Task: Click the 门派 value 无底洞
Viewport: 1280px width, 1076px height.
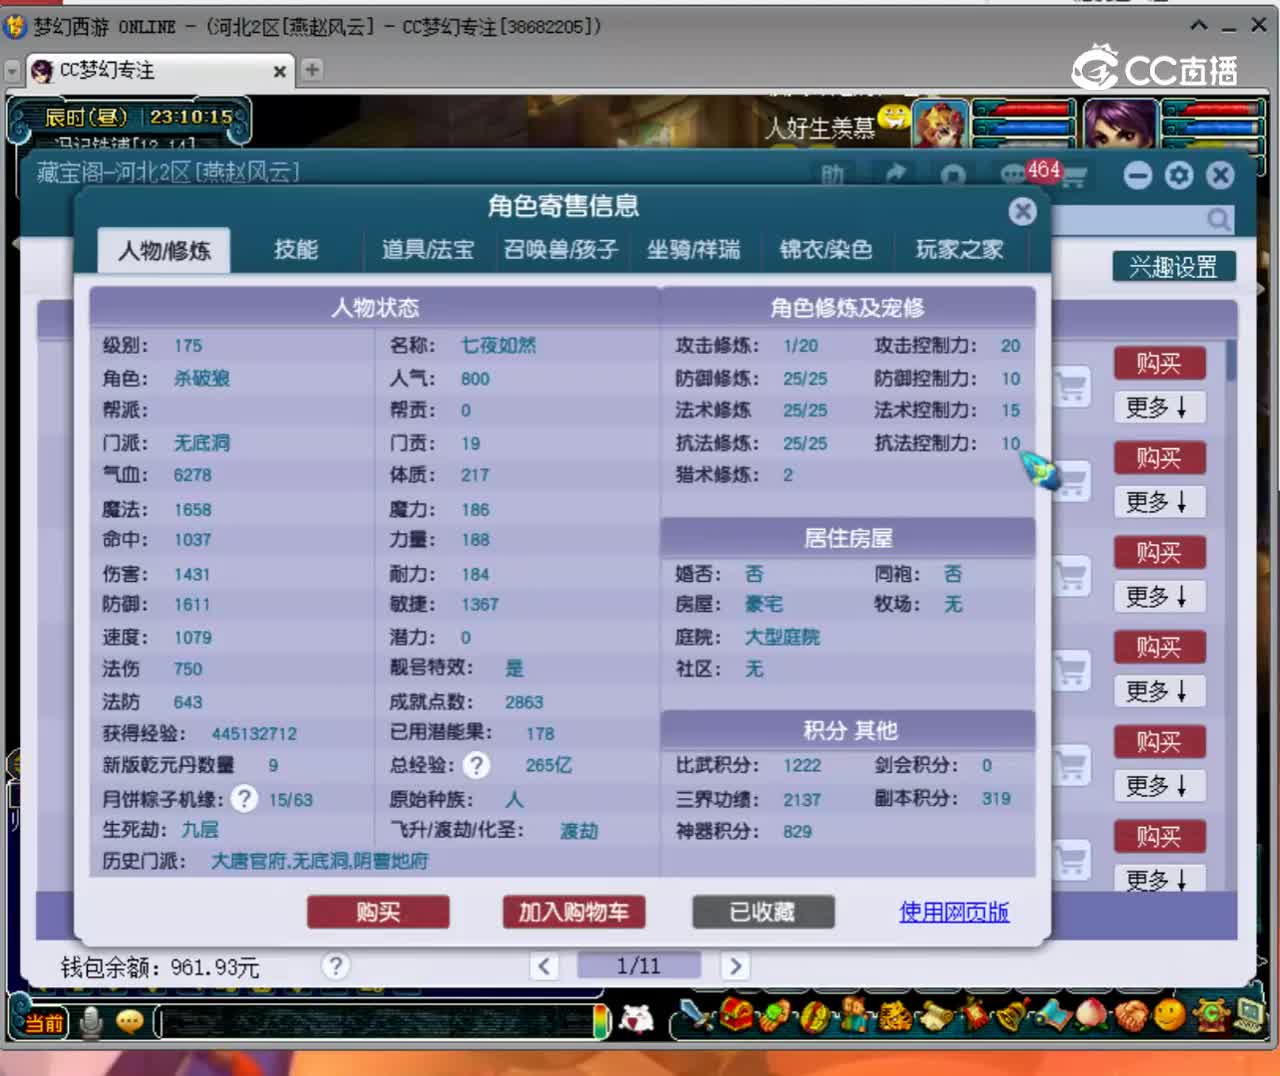Action: (x=201, y=442)
